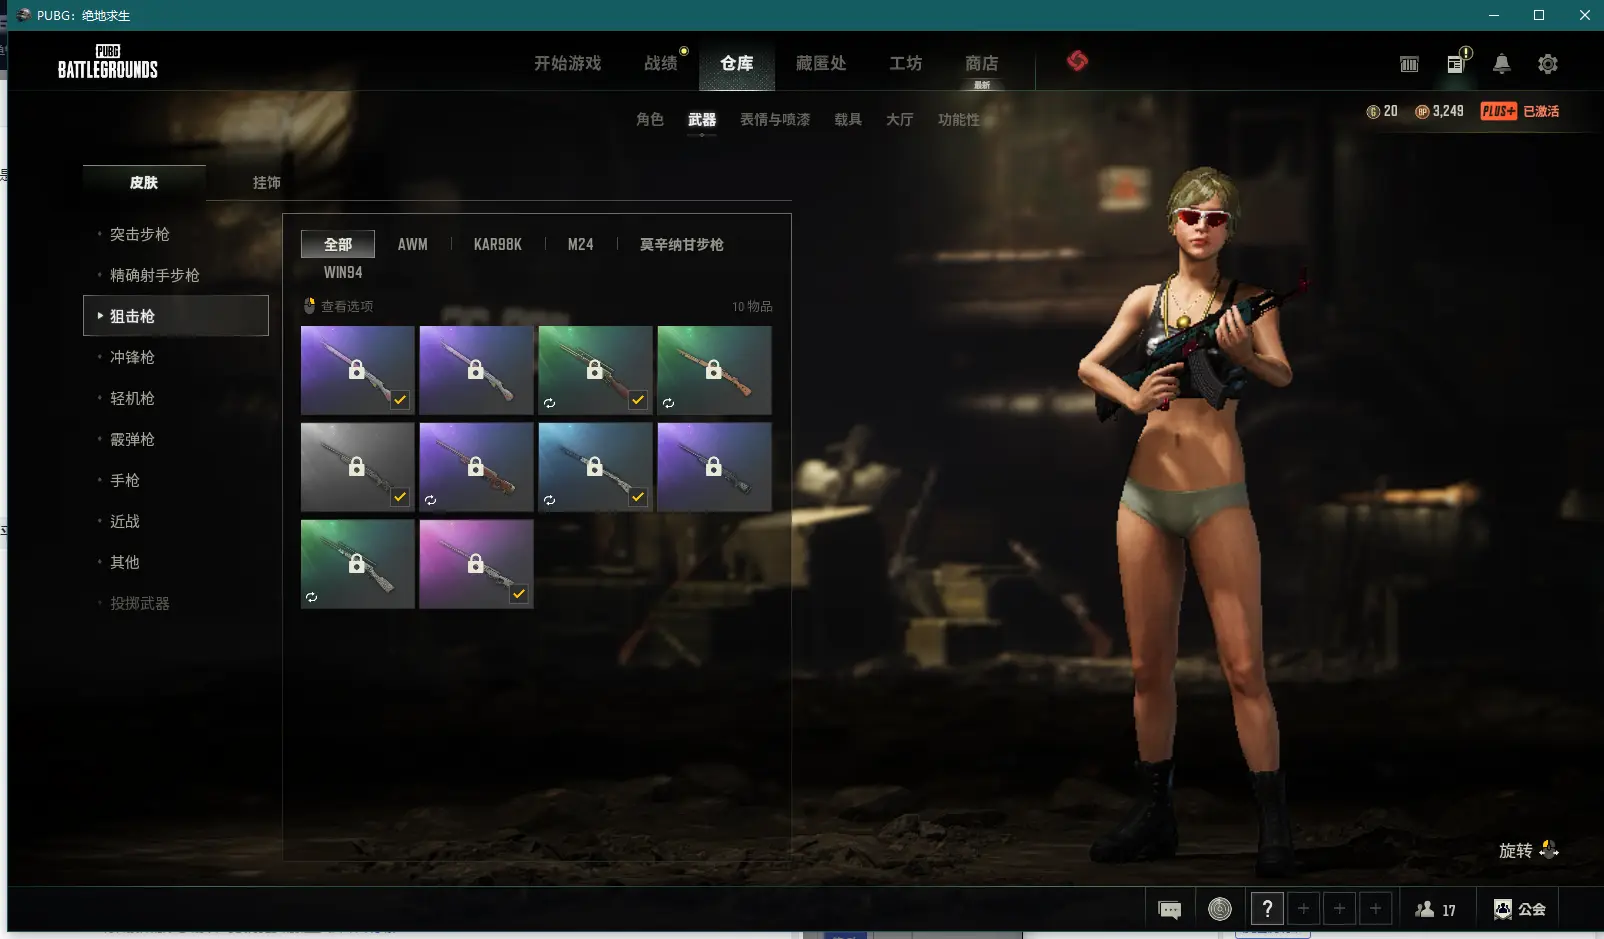Switch to 武器 weapons sub-tab
Image resolution: width=1604 pixels, height=939 pixels.
pyautogui.click(x=702, y=119)
